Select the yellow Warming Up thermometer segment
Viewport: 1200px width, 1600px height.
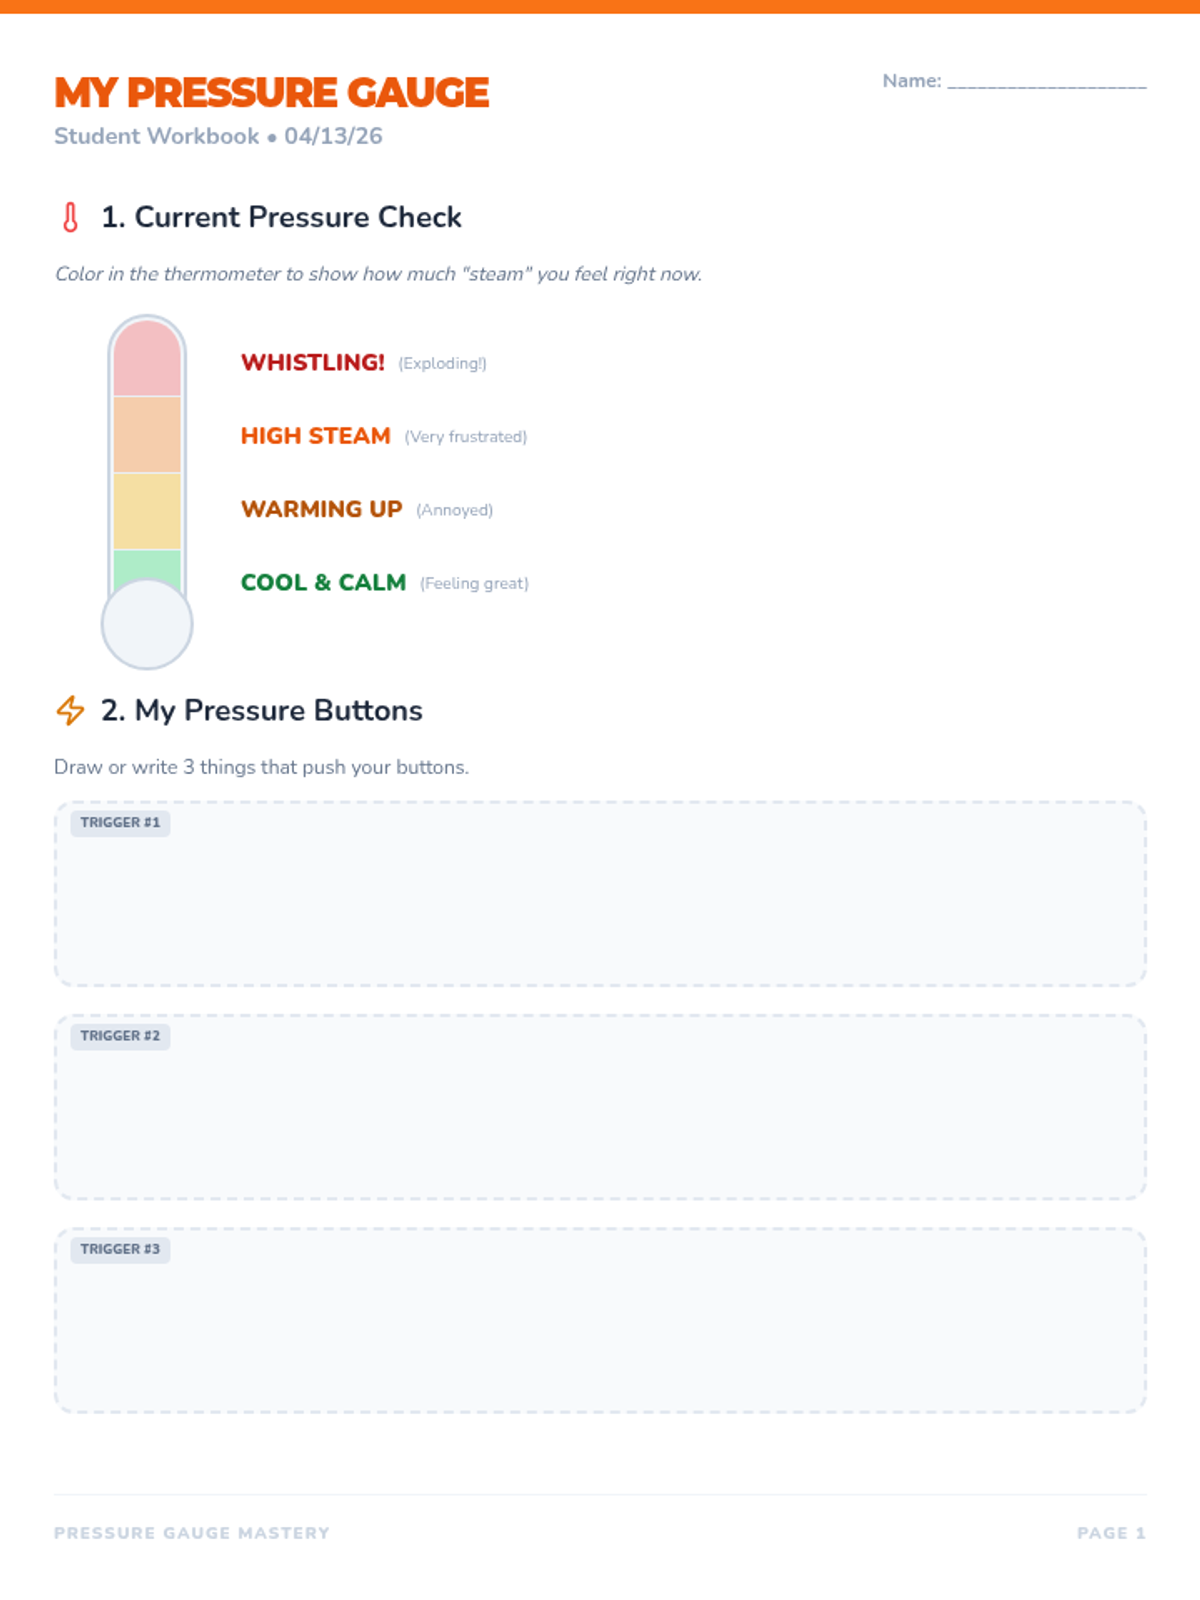(x=147, y=511)
